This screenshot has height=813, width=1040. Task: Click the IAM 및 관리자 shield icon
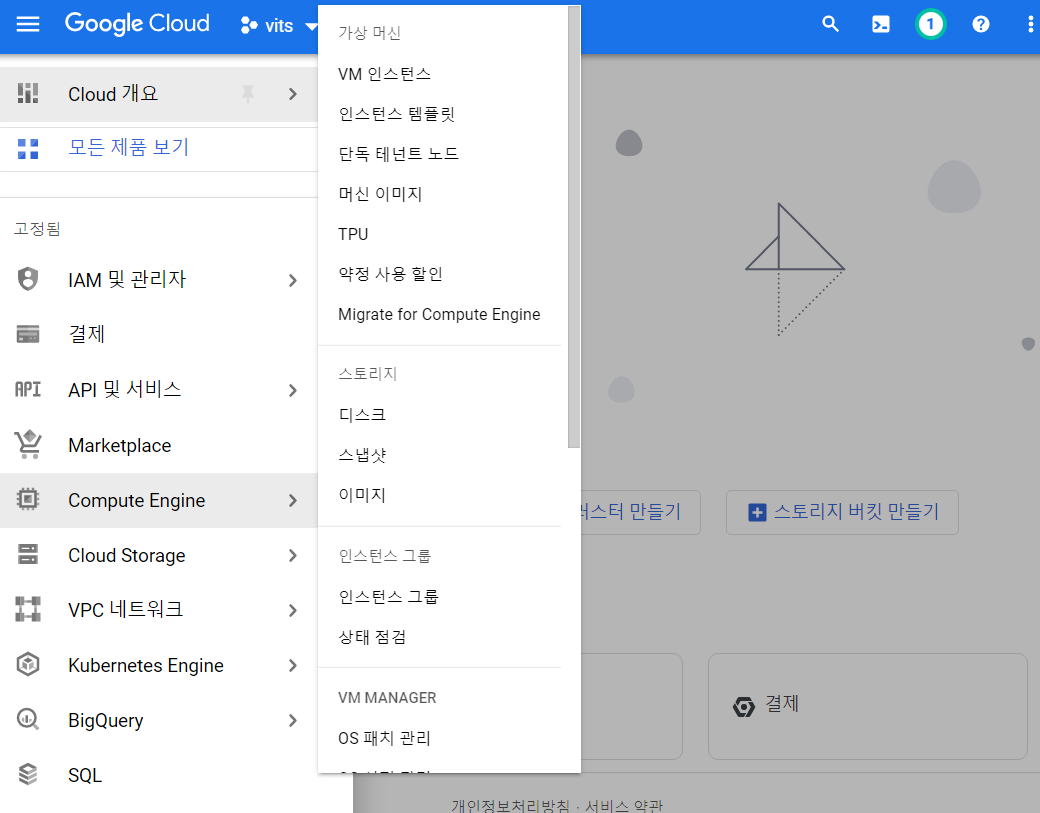(28, 279)
